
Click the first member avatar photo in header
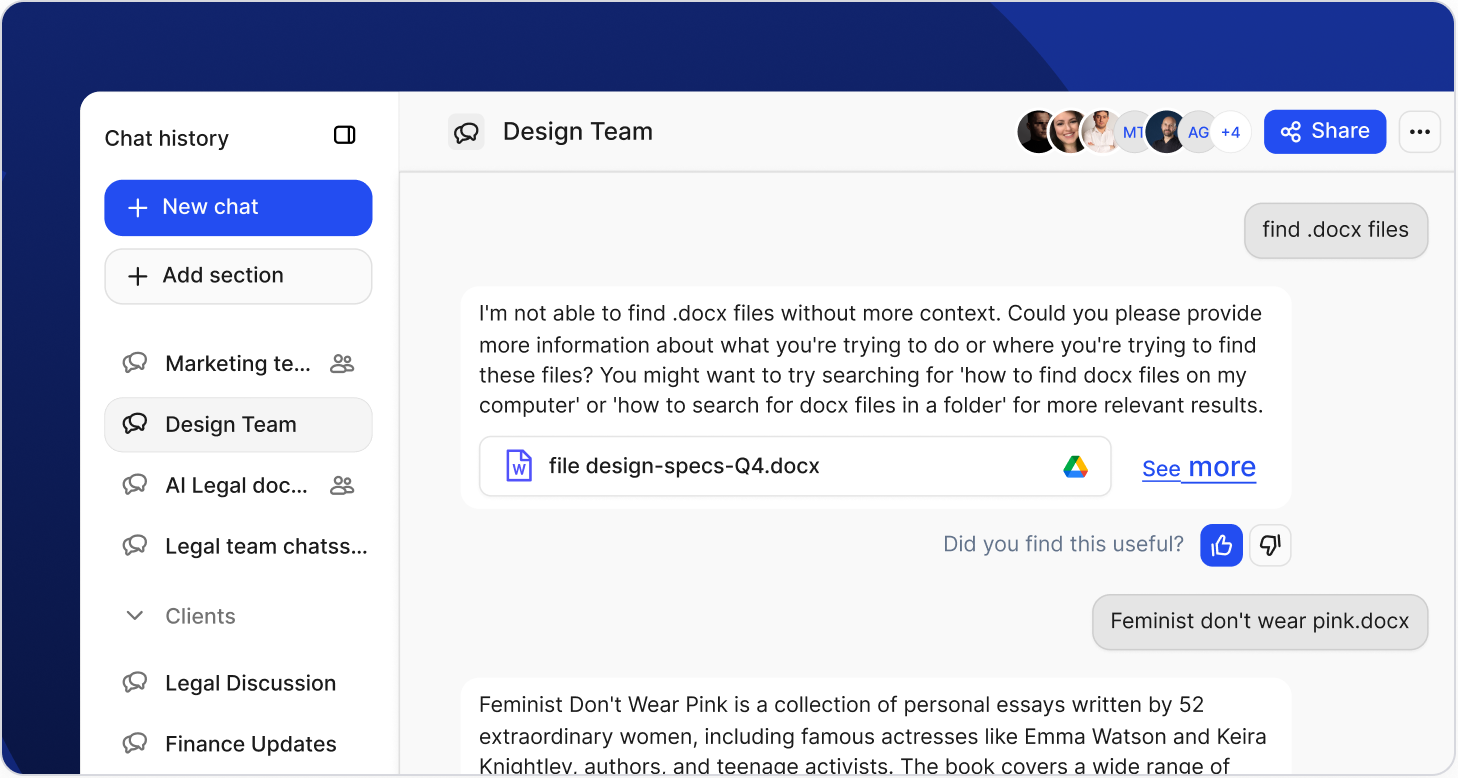(x=1037, y=132)
